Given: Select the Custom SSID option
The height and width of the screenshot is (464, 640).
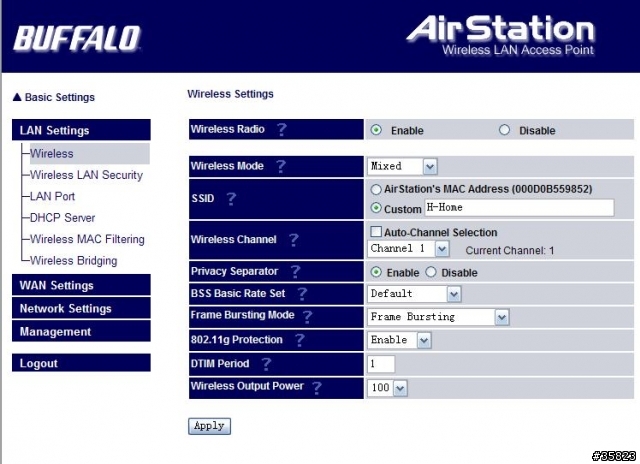Looking at the screenshot, I should point(376,208).
